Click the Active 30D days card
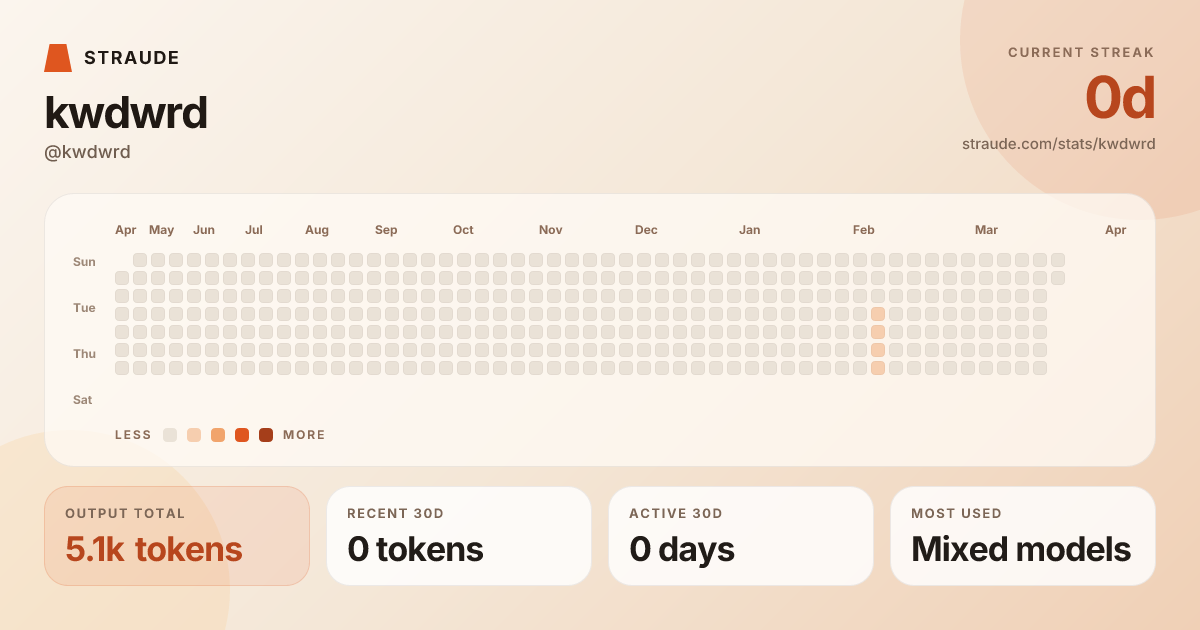Viewport: 1200px width, 630px height. tap(741, 536)
